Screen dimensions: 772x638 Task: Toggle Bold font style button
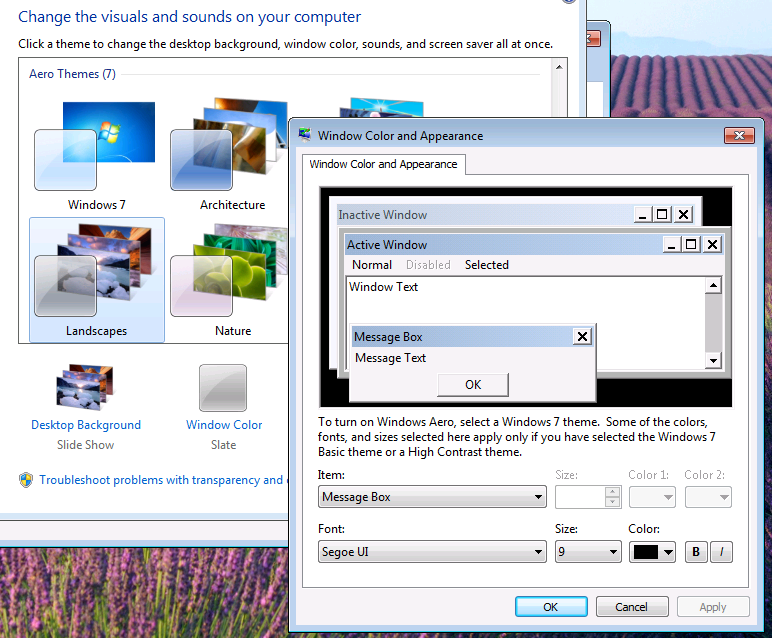click(x=696, y=552)
